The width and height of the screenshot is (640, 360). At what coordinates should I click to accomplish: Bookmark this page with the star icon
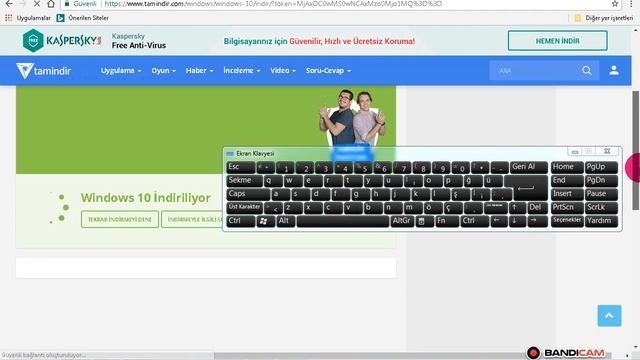615,4
